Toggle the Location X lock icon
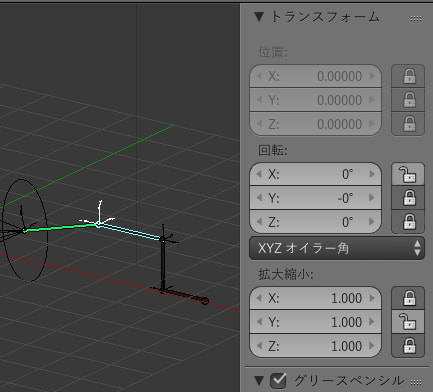Screen dimensions: 433x392 click(x=408, y=76)
